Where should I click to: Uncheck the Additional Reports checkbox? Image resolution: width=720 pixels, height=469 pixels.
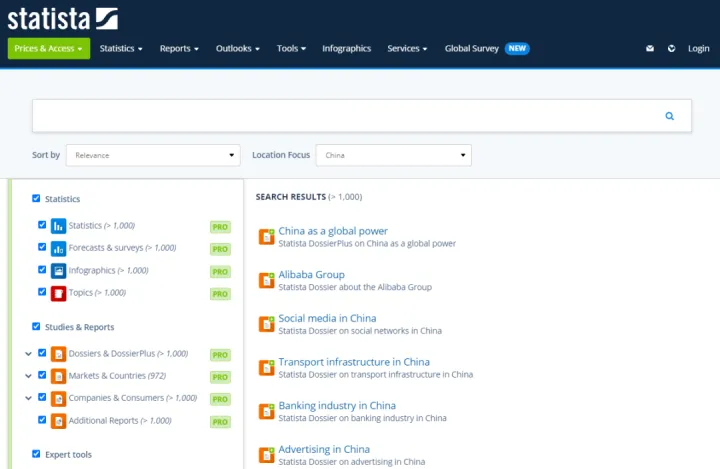pos(42,419)
